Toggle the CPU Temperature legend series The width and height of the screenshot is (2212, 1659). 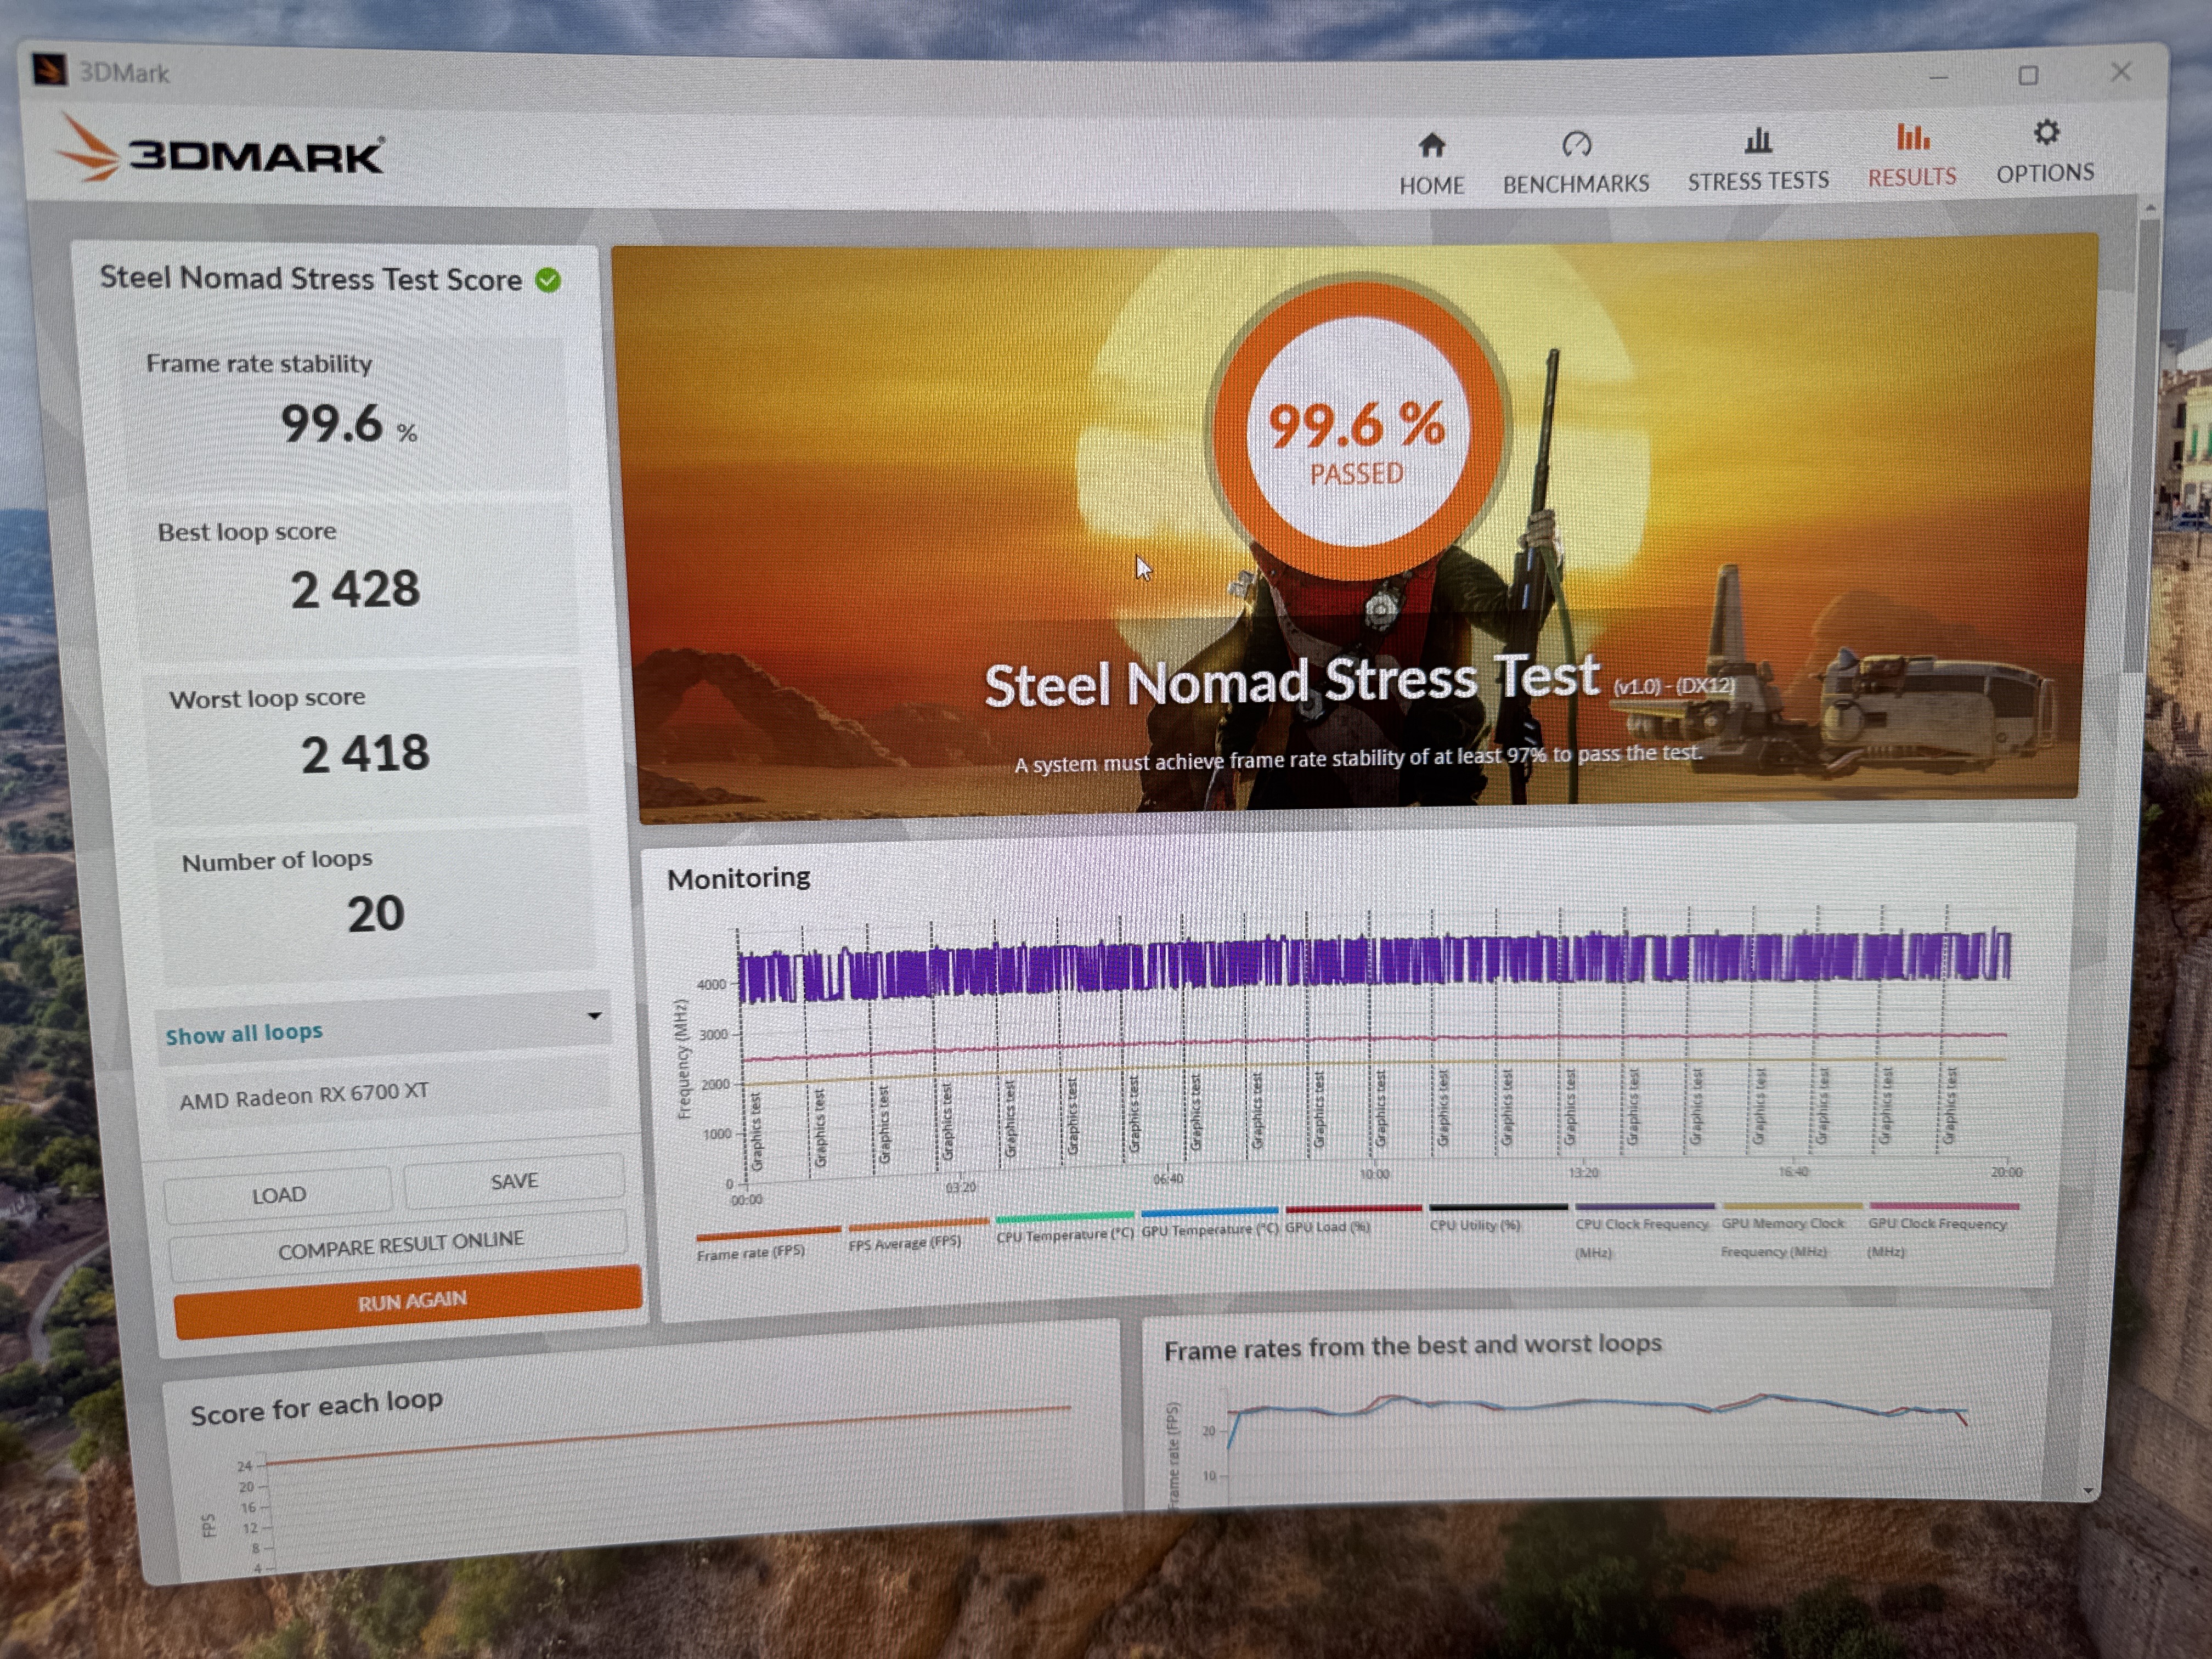point(1065,1228)
